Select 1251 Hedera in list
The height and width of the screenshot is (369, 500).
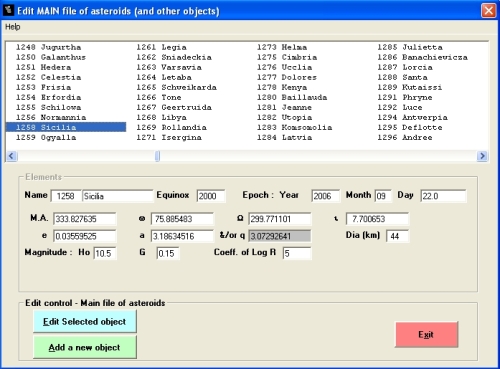pyautogui.click(x=44, y=67)
